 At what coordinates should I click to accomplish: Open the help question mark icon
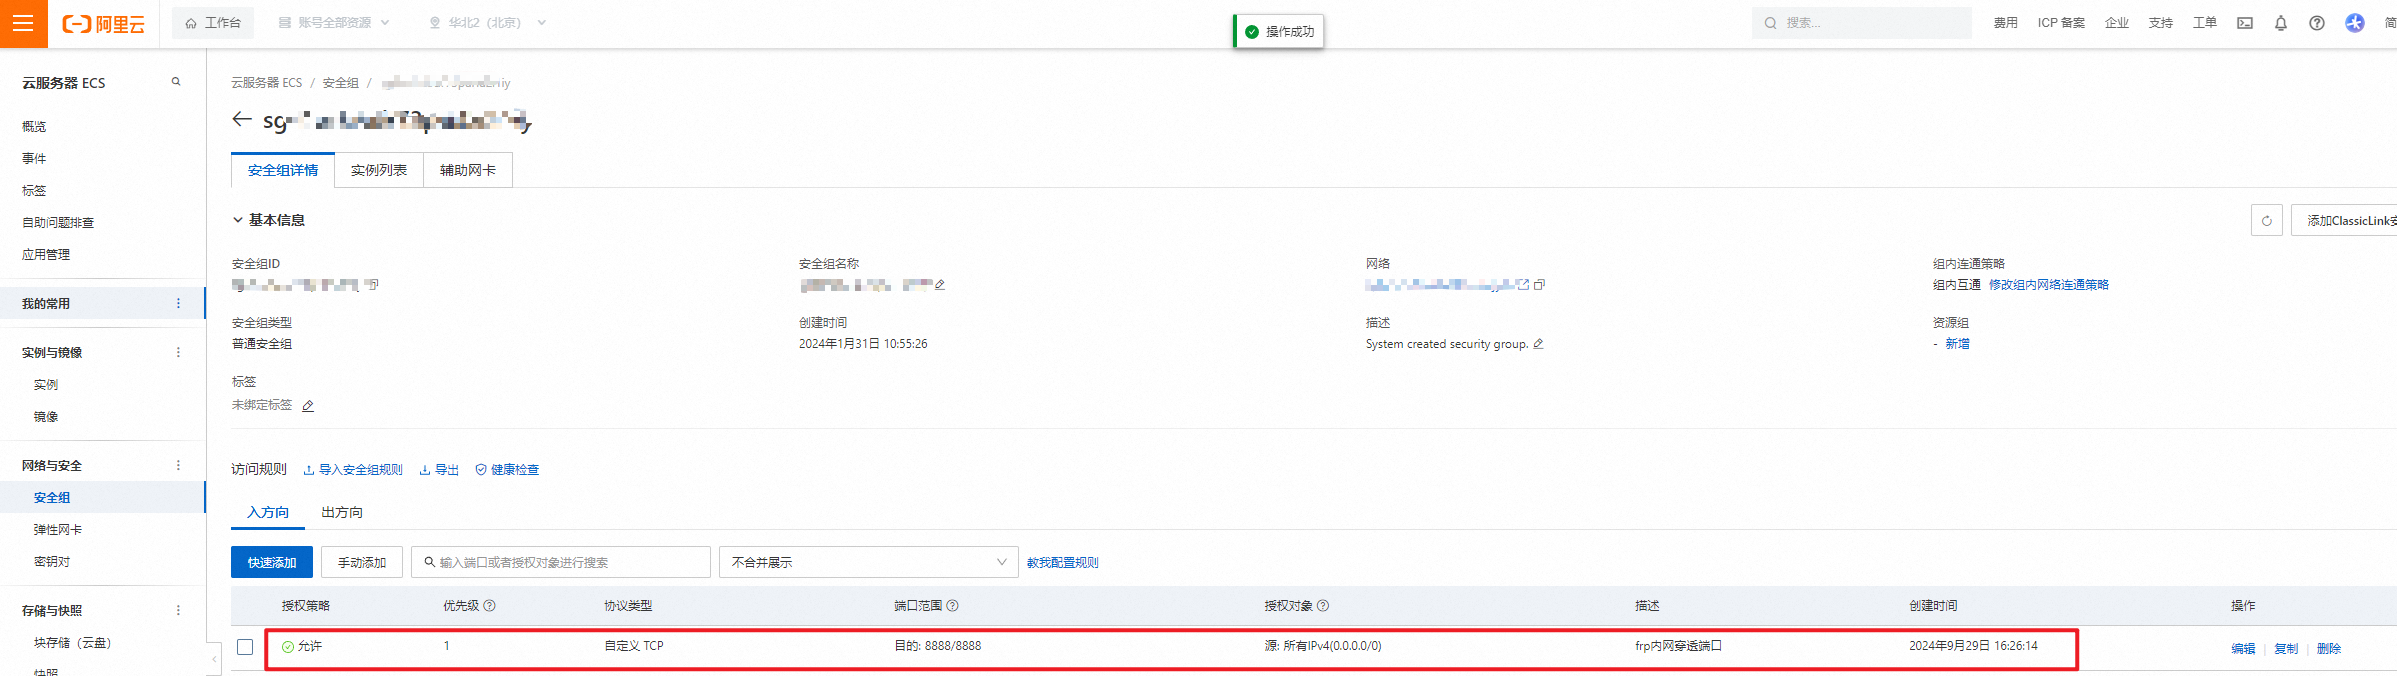(x=2316, y=23)
